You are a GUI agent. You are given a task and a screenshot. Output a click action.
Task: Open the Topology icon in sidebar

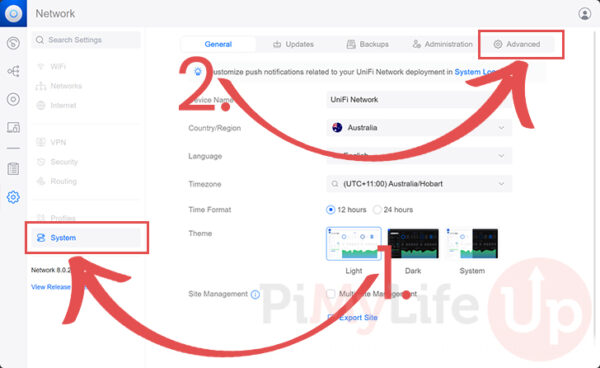click(13, 71)
